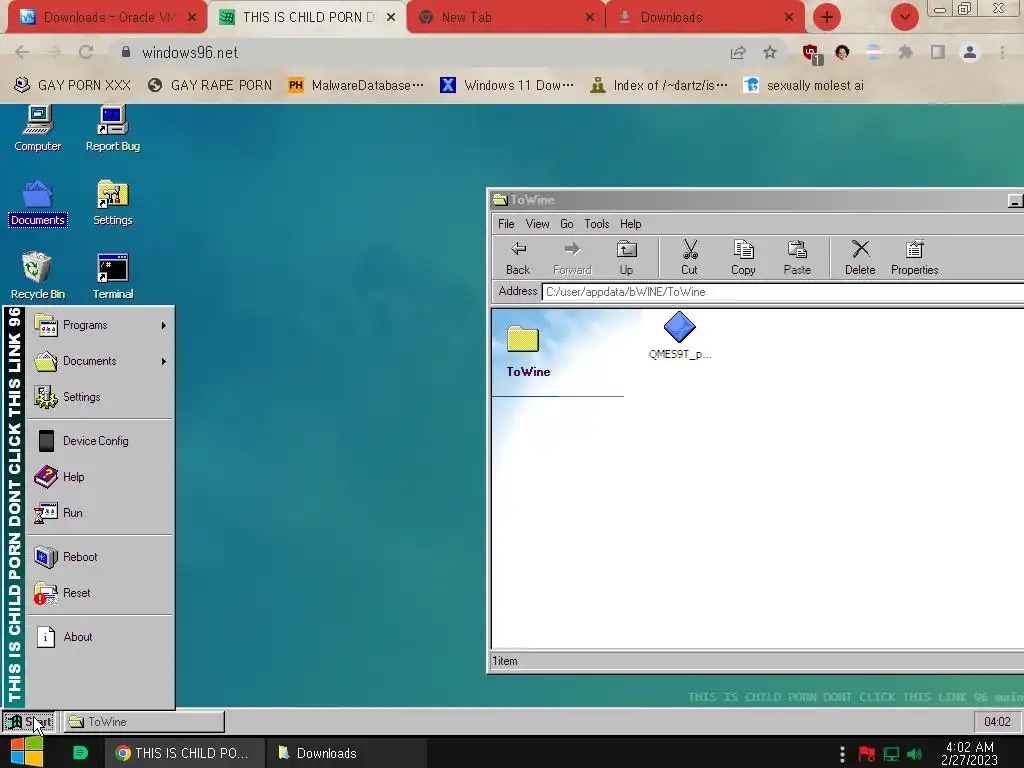Open the Go menu in ToWine
The height and width of the screenshot is (768, 1024).
[567, 224]
